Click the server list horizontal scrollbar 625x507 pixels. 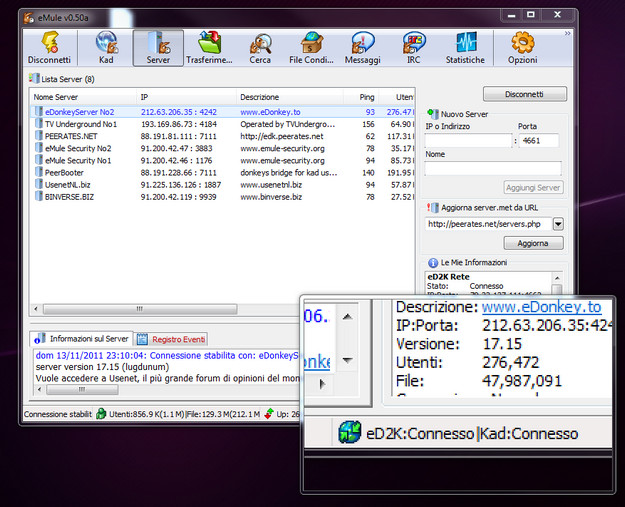[x=140, y=309]
